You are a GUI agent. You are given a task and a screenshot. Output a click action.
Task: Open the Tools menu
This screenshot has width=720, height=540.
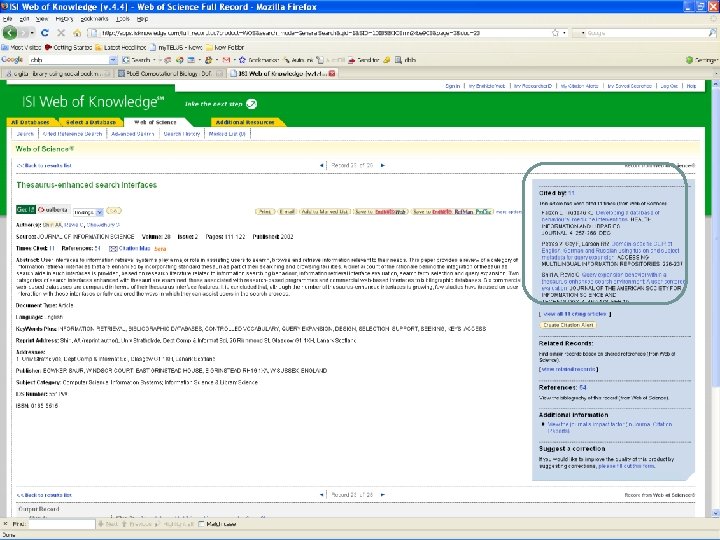coord(123,19)
